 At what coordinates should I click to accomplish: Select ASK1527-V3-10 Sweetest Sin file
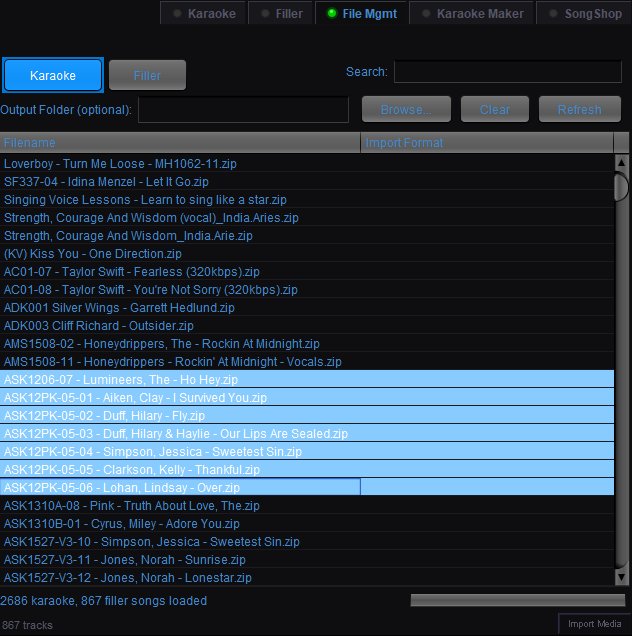click(307, 541)
